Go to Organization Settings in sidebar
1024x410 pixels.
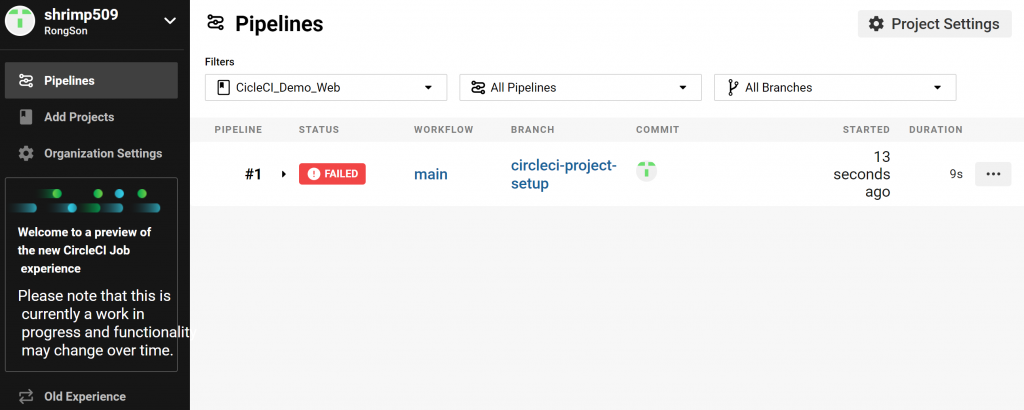(102, 154)
